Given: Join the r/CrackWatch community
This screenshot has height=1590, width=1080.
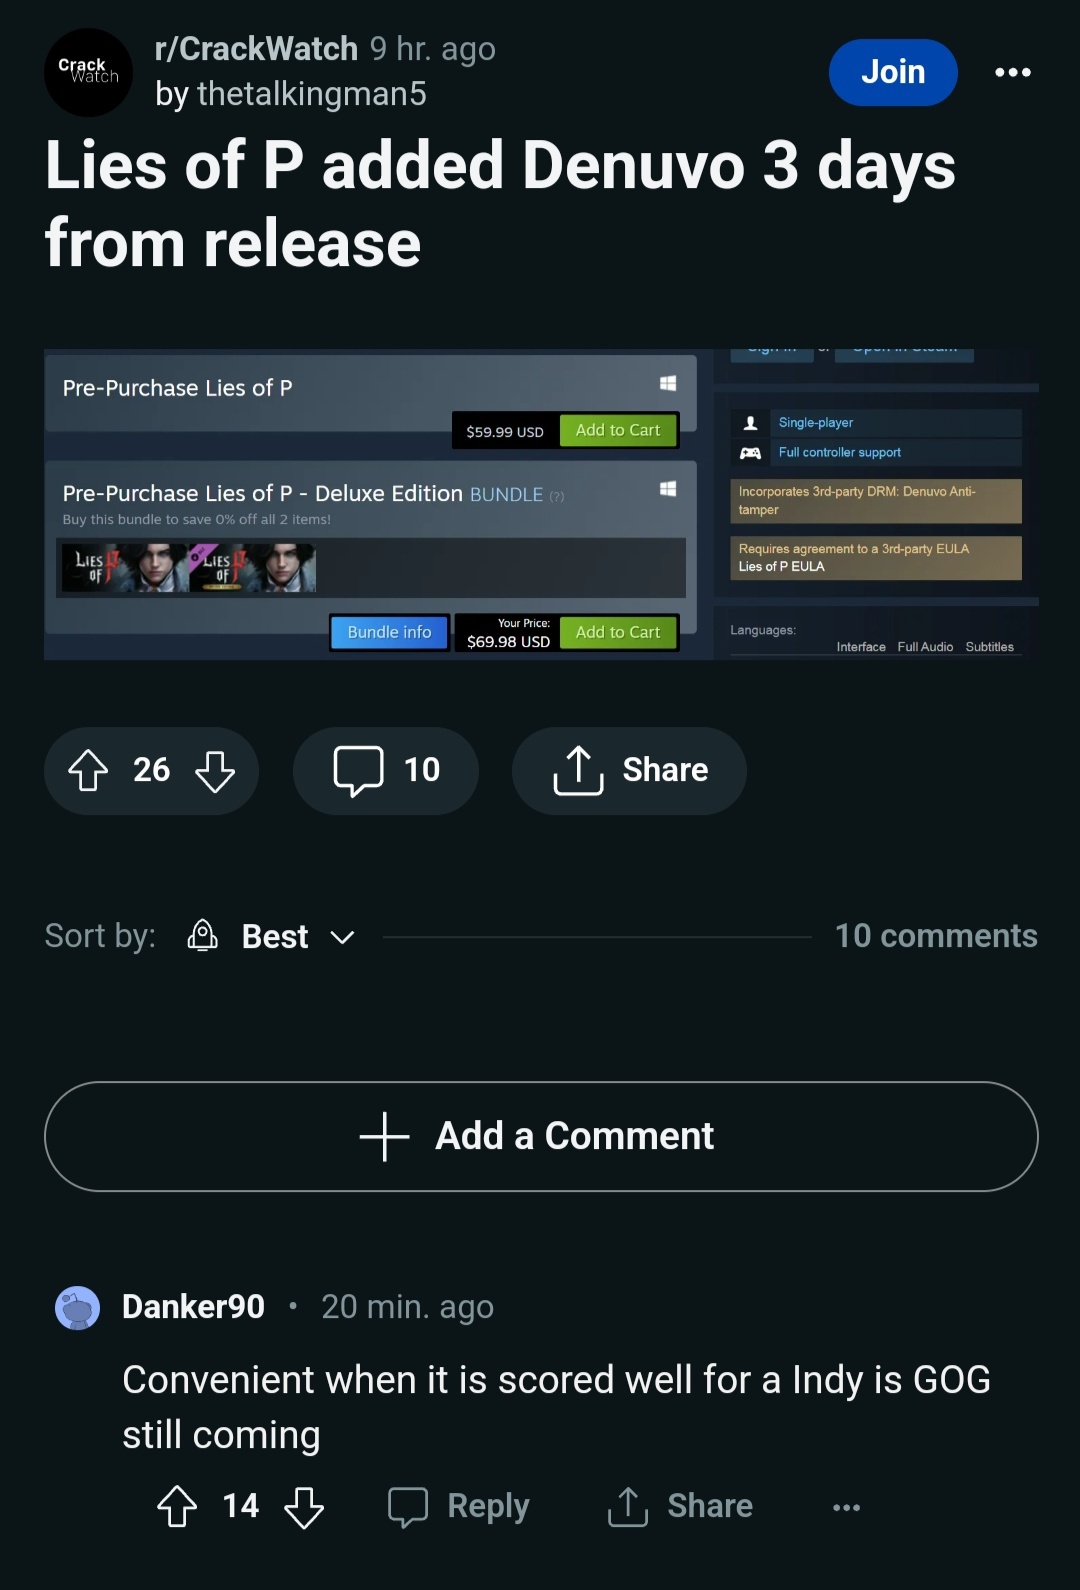Looking at the screenshot, I should coord(893,72).
